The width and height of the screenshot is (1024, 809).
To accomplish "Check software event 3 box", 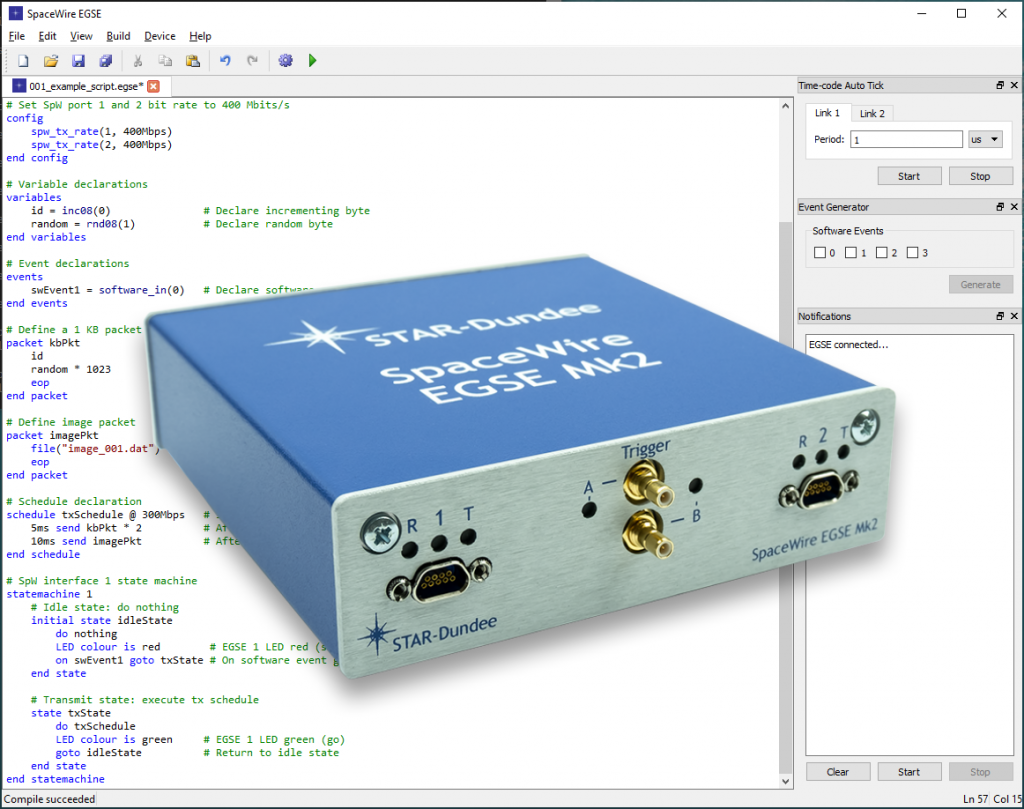I will click(911, 253).
